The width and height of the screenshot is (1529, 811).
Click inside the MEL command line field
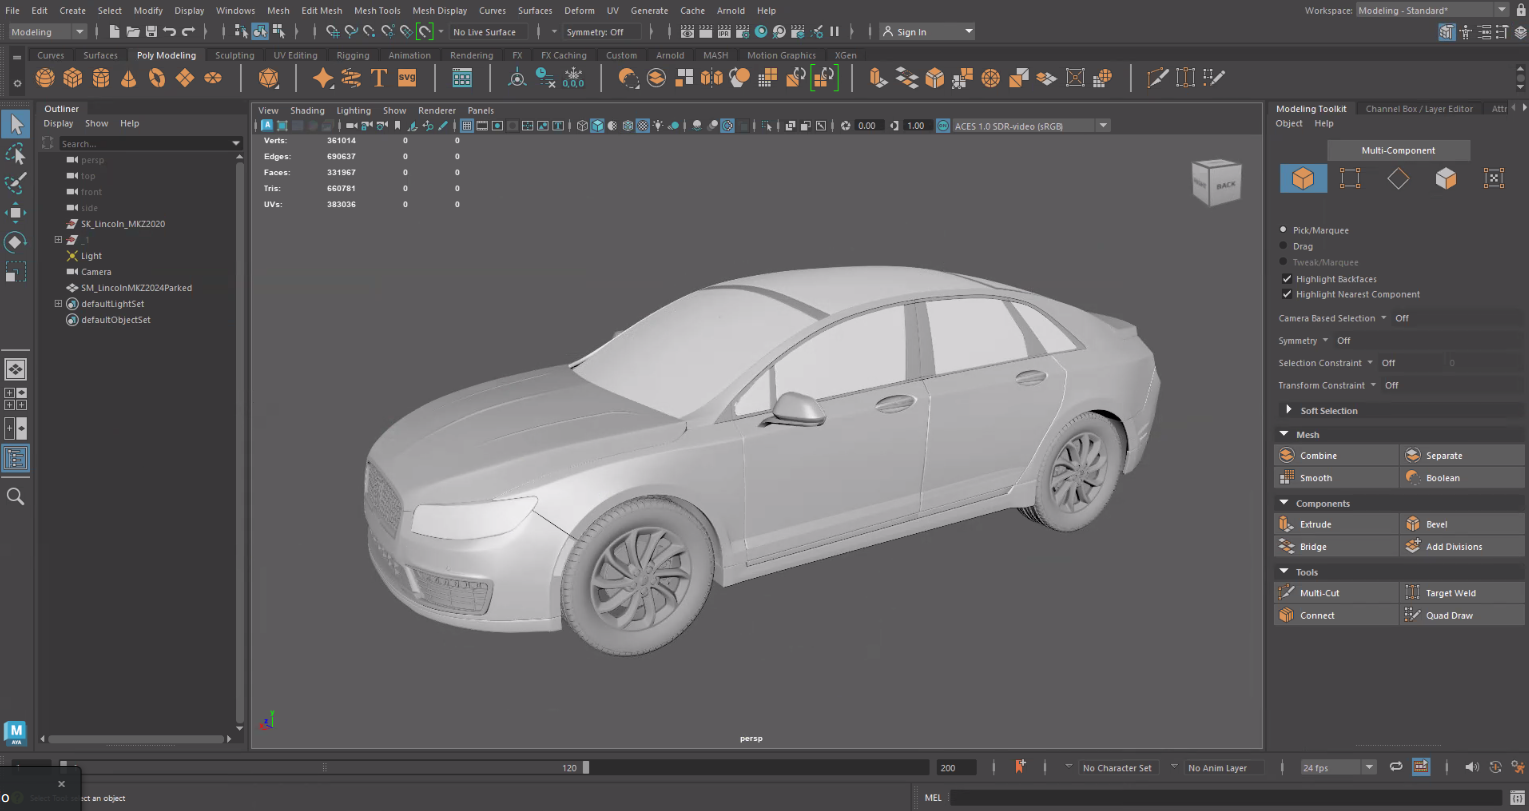pyautogui.click(x=1100, y=797)
